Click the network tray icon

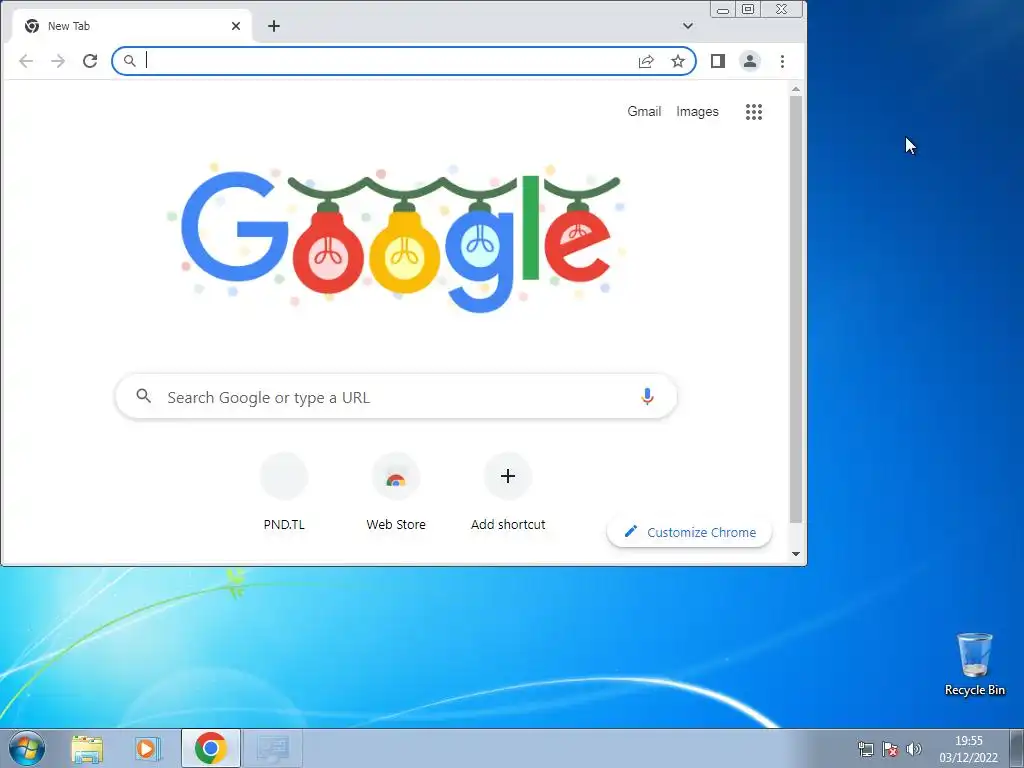tap(865, 749)
